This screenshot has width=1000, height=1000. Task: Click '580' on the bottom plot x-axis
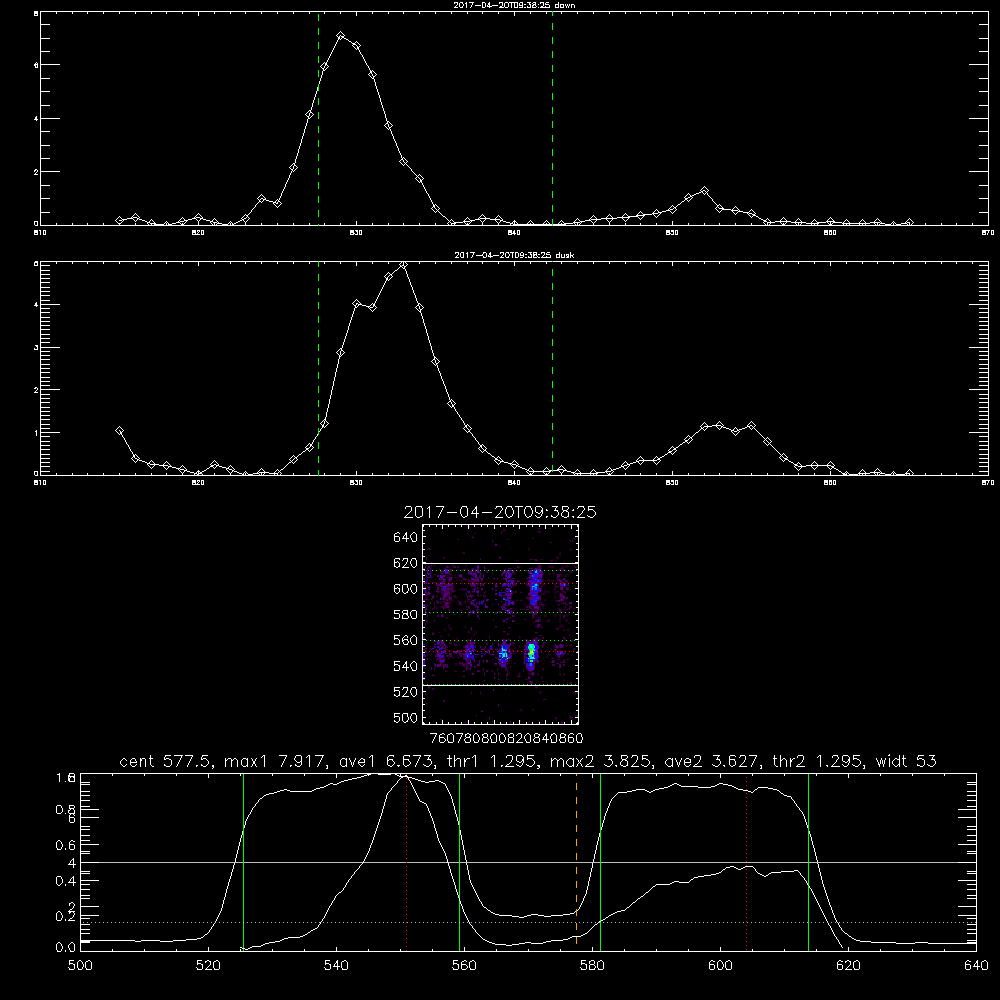[x=592, y=966]
